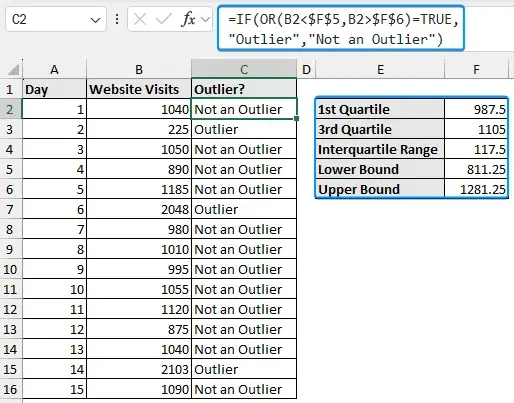Click the 1281.25 value cell
The image size is (514, 403).
click(476, 189)
